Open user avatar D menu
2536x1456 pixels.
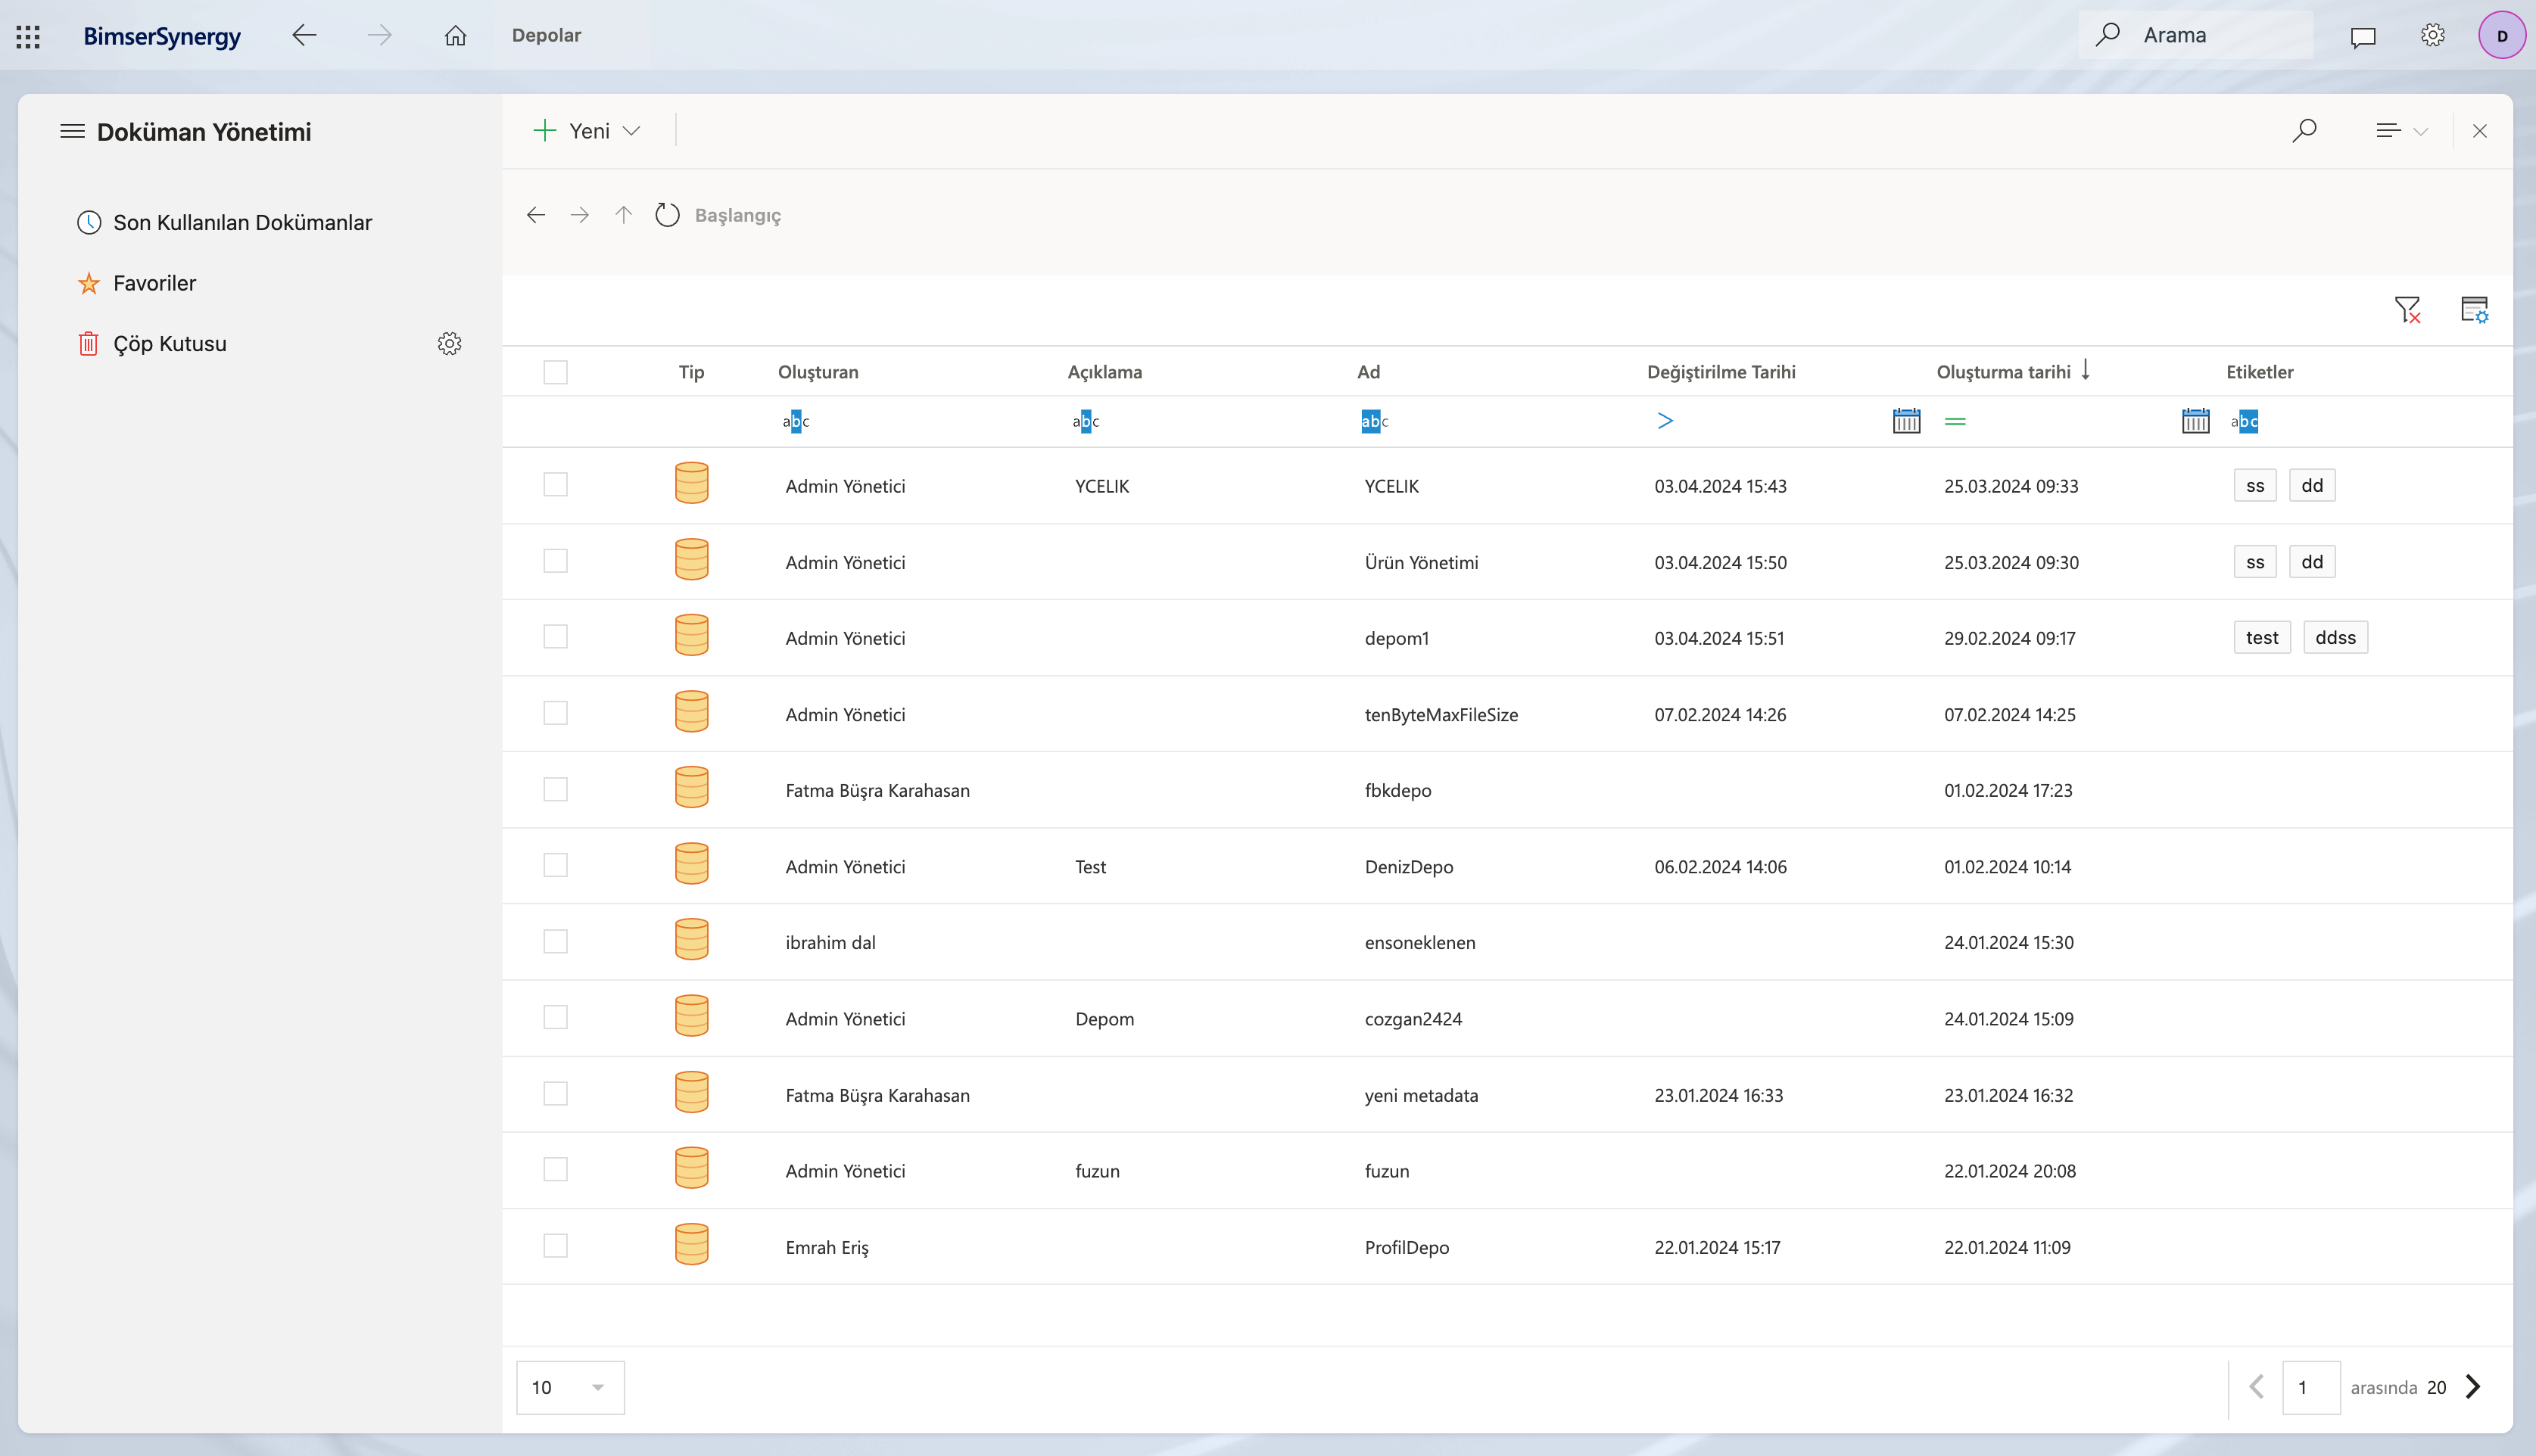tap(2501, 36)
